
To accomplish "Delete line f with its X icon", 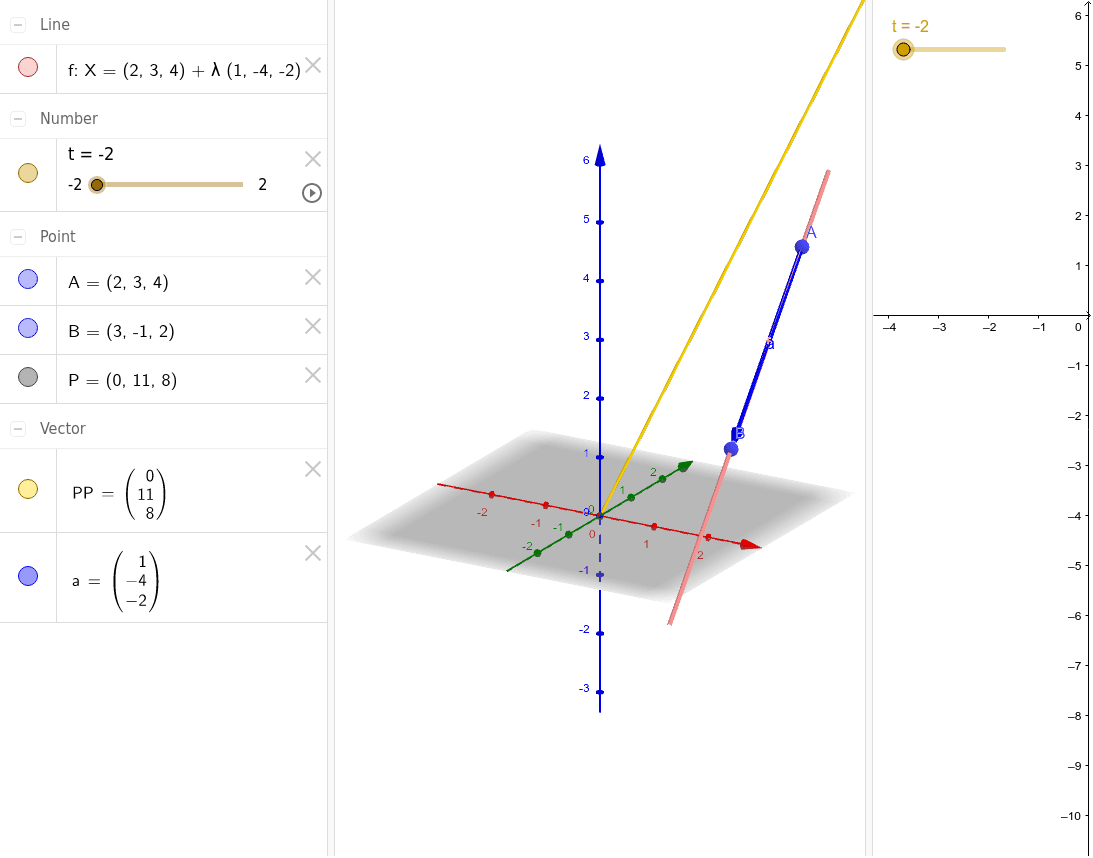I will tap(313, 65).
